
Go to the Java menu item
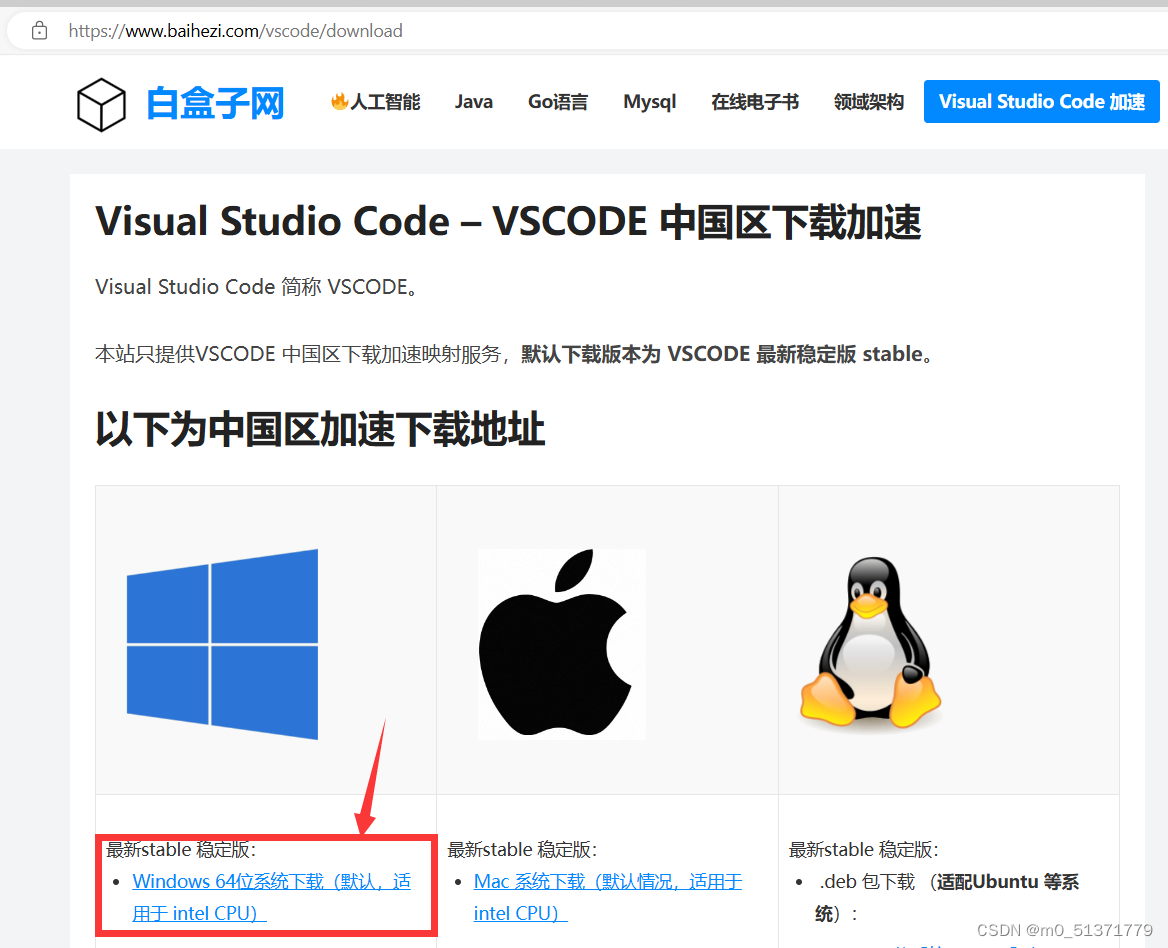474,101
